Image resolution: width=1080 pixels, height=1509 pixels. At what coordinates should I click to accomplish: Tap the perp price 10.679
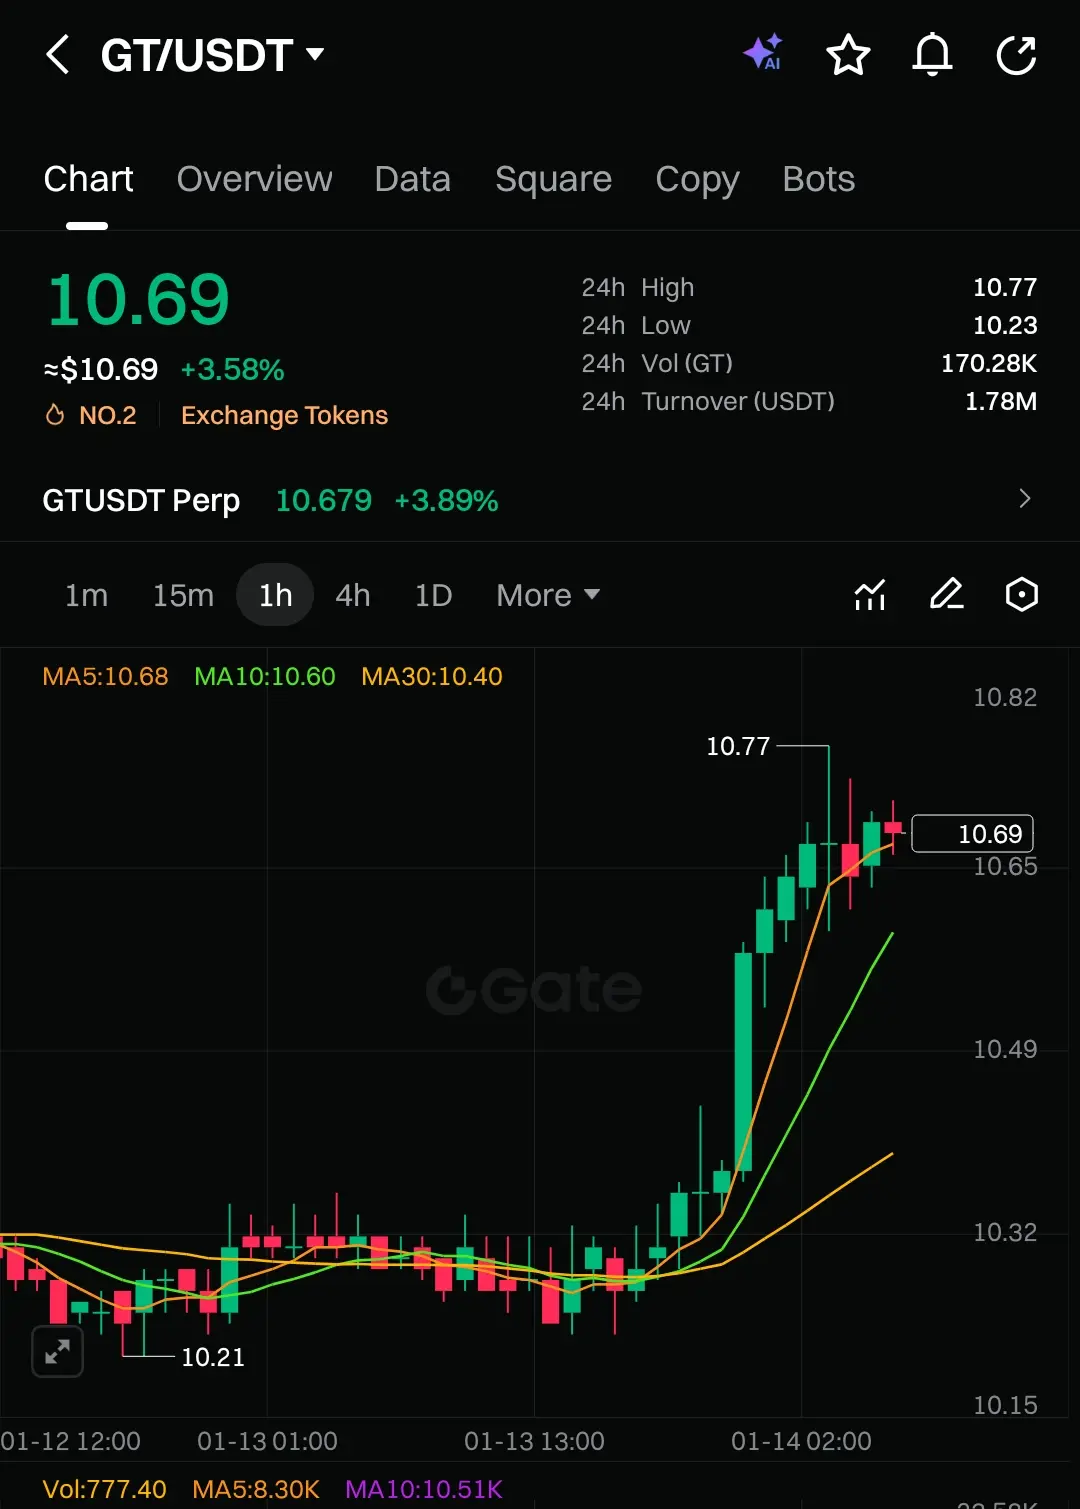click(323, 500)
